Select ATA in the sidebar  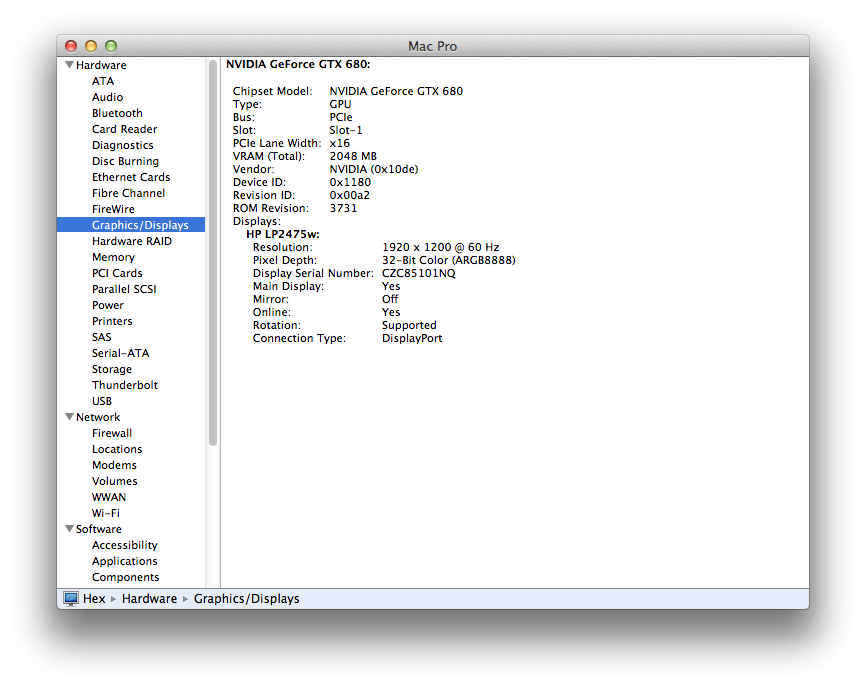103,81
